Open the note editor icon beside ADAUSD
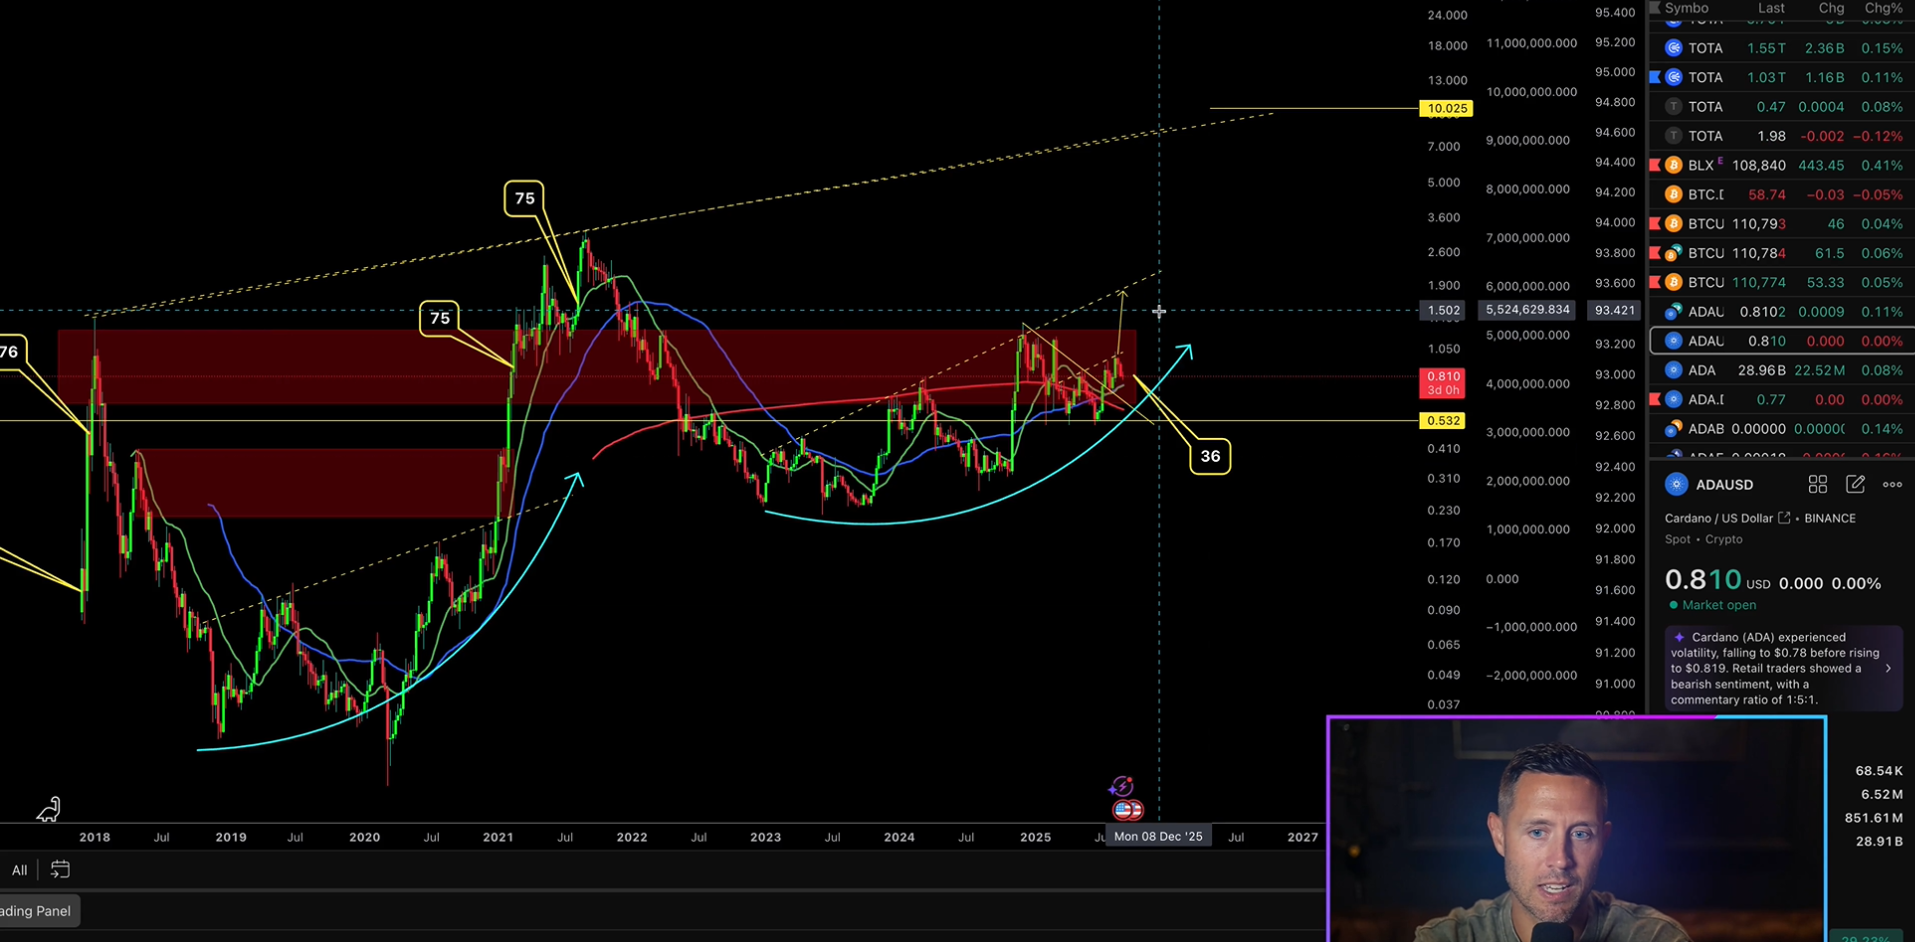The height and width of the screenshot is (942, 1915). (x=1855, y=485)
